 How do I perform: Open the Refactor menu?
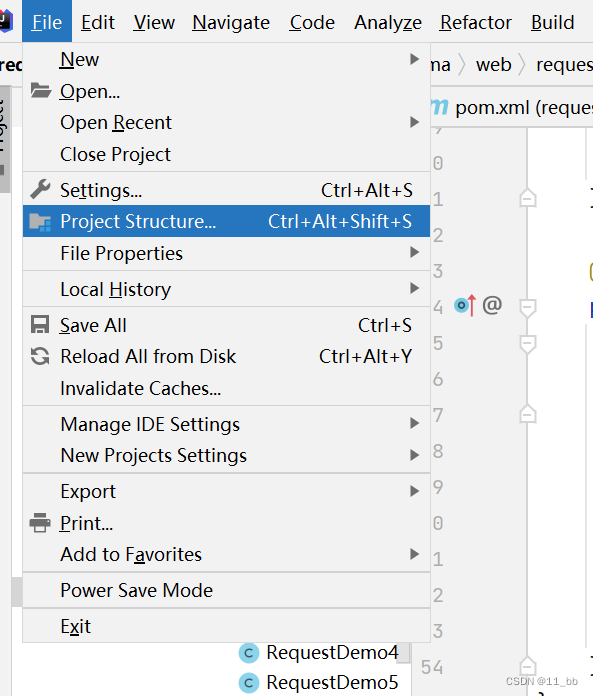[x=475, y=22]
